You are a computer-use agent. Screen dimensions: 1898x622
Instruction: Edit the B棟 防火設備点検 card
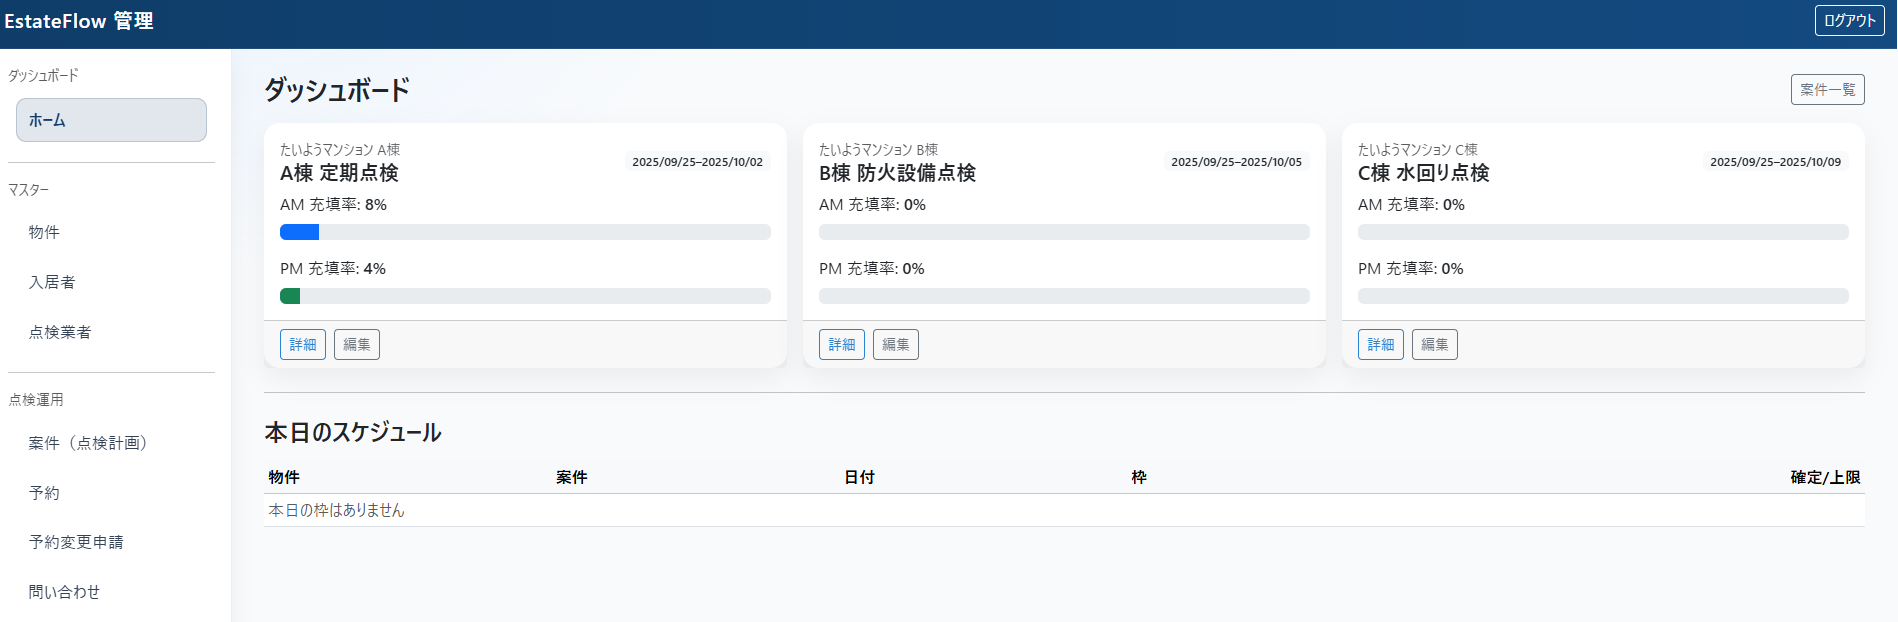coord(895,344)
